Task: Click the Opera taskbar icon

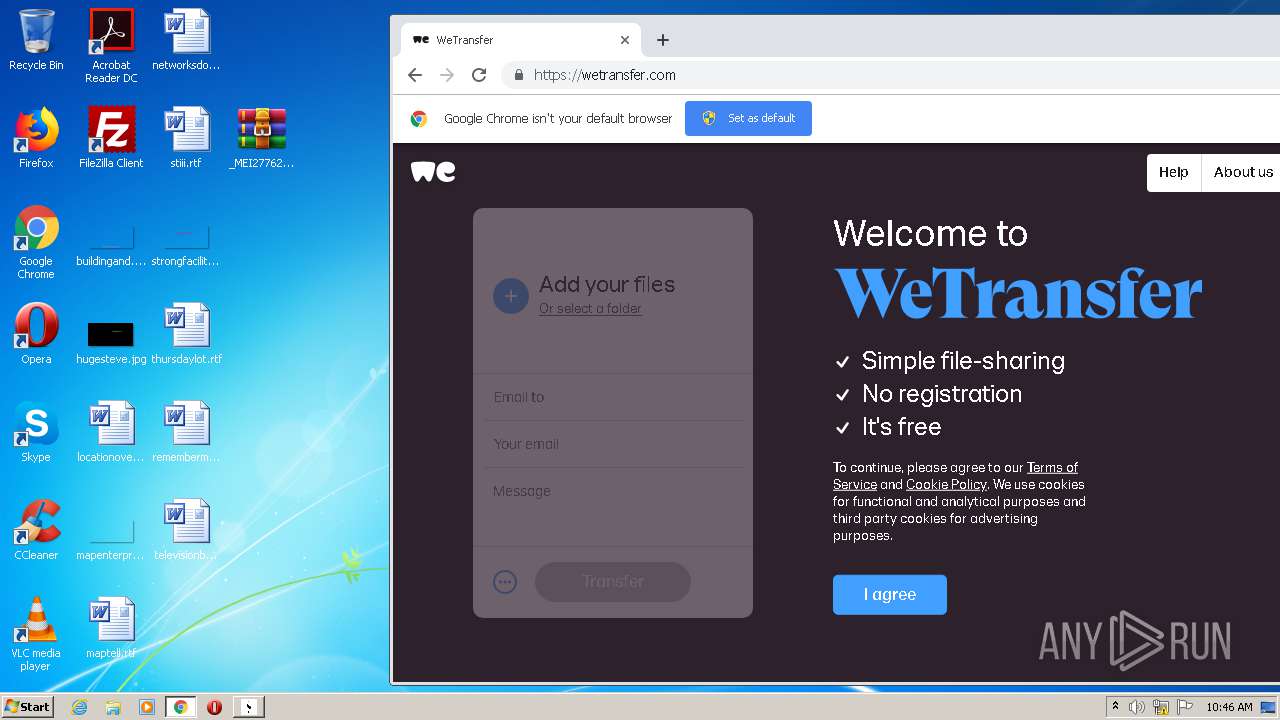Action: [x=214, y=707]
